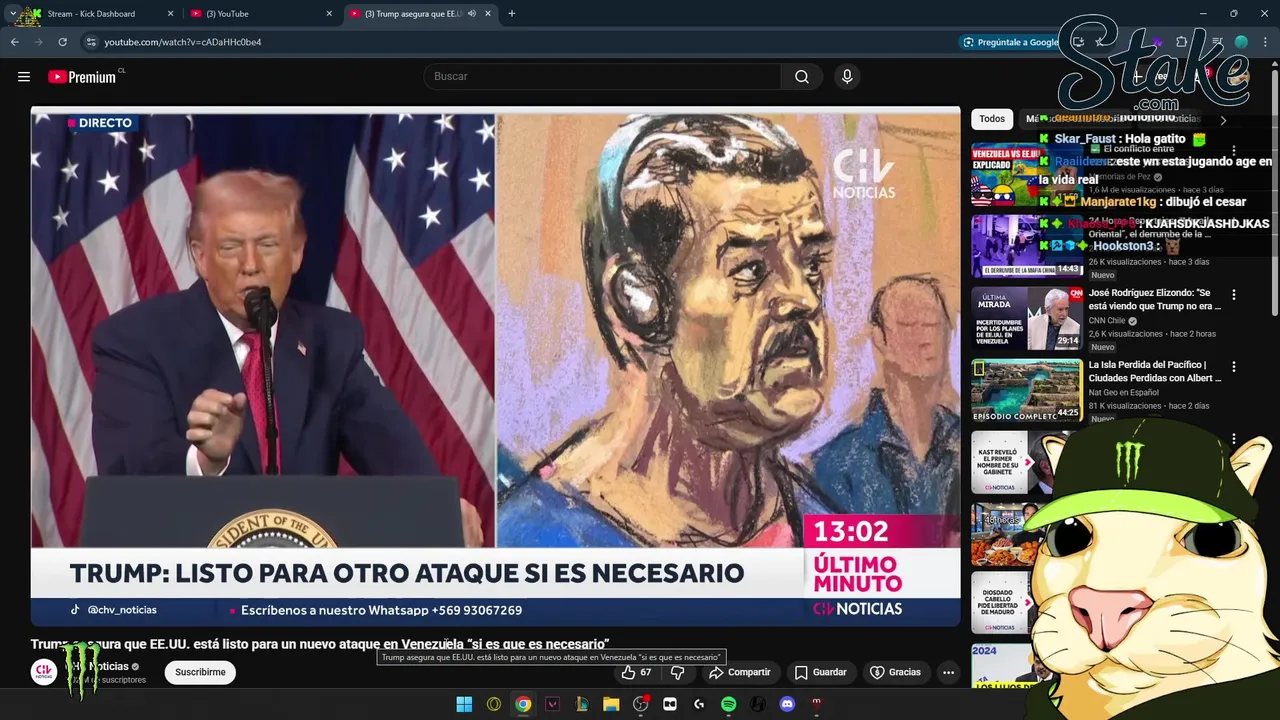
Task: Open La Isla Perdida del Pacífico video title
Action: tap(1155, 371)
